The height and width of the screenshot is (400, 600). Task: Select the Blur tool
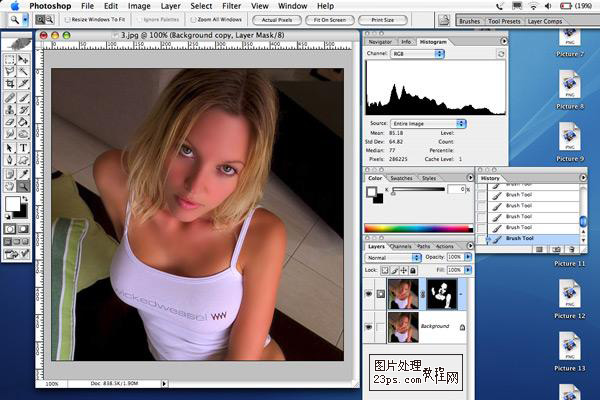(x=10, y=134)
